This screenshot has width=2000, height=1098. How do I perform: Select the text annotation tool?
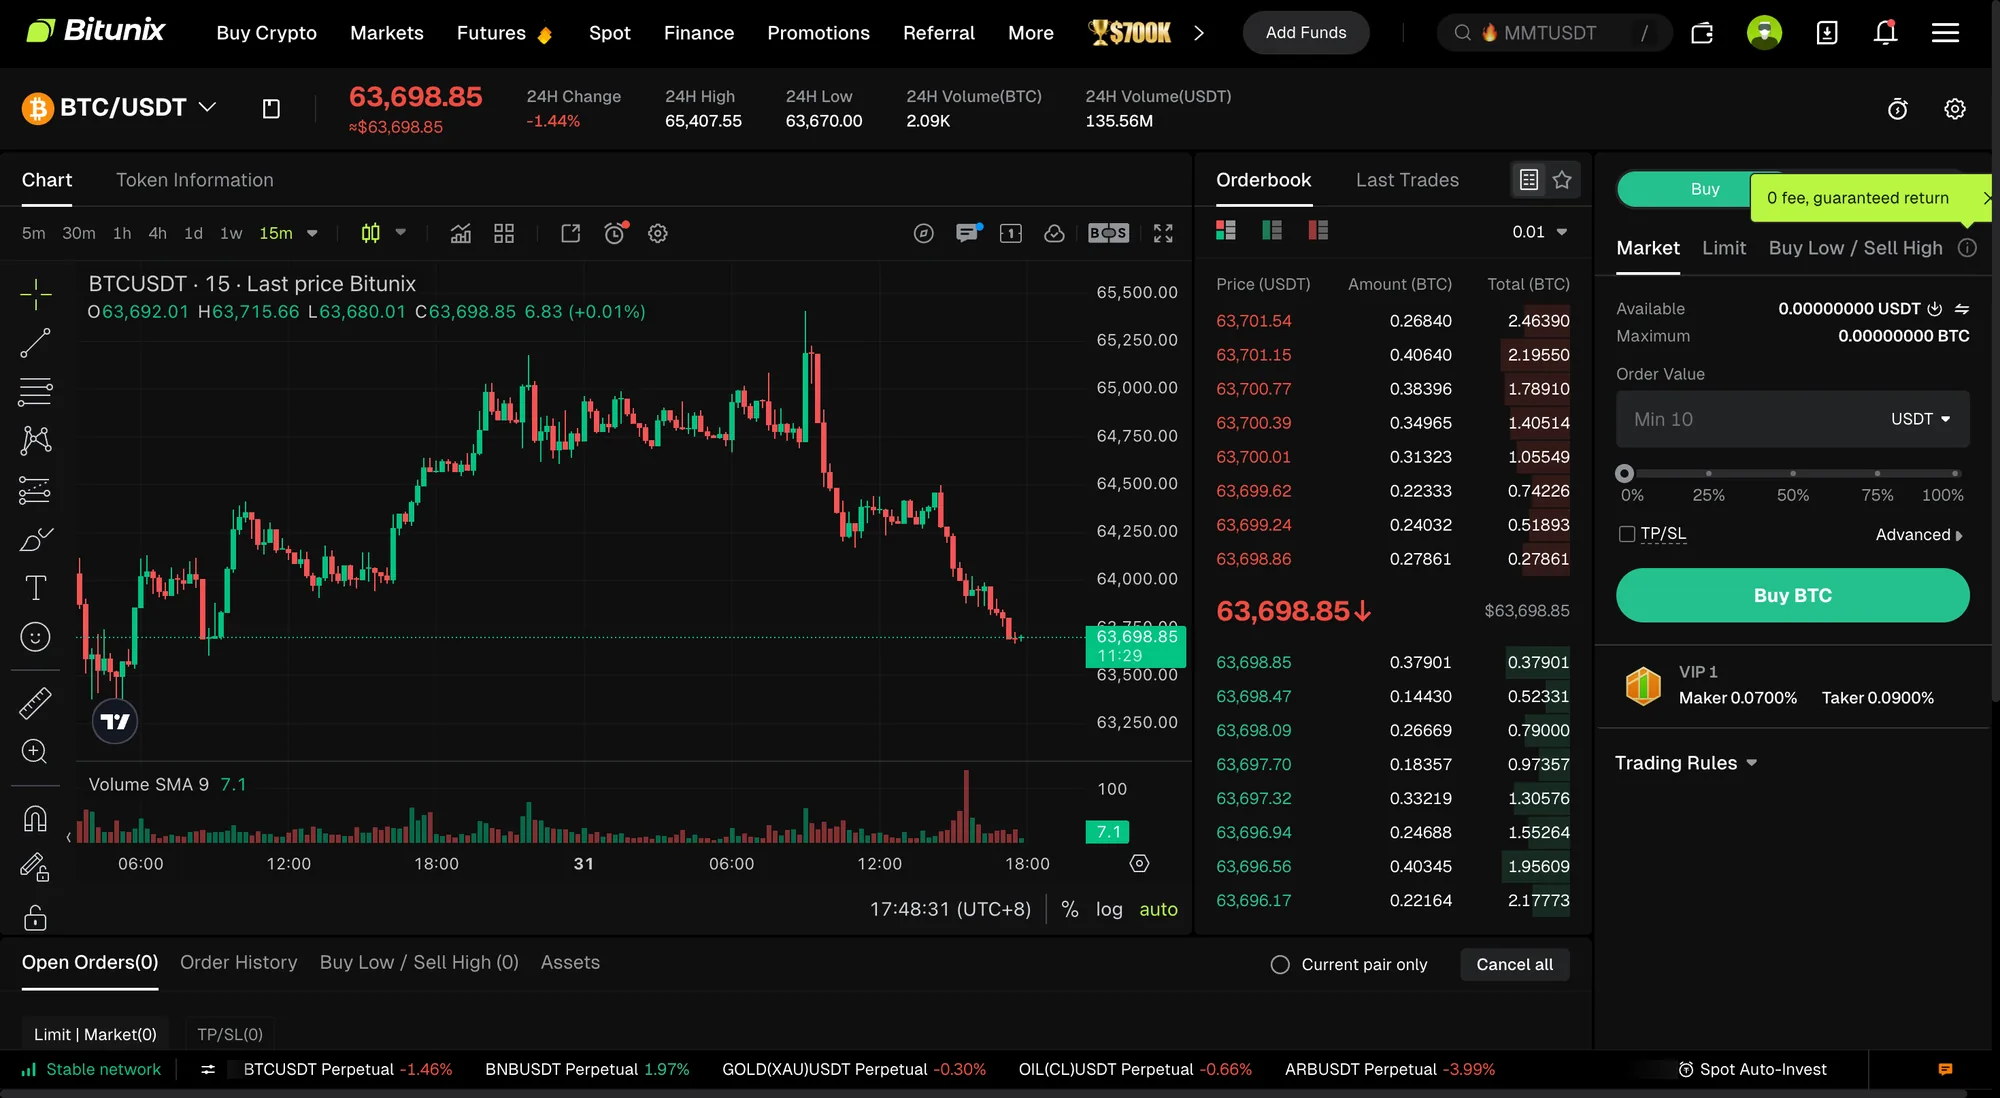click(35, 588)
